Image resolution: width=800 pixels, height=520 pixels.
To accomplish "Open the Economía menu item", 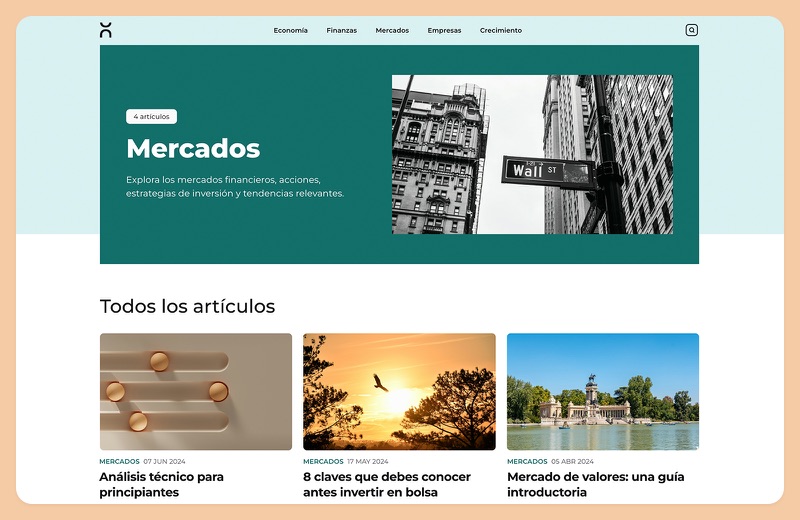I will tap(290, 31).
